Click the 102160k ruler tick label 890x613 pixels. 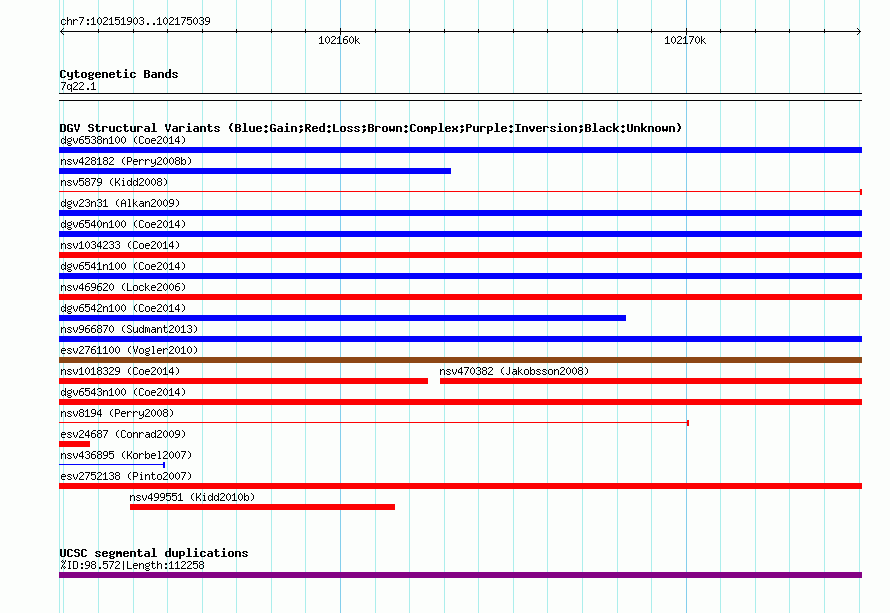(339, 40)
